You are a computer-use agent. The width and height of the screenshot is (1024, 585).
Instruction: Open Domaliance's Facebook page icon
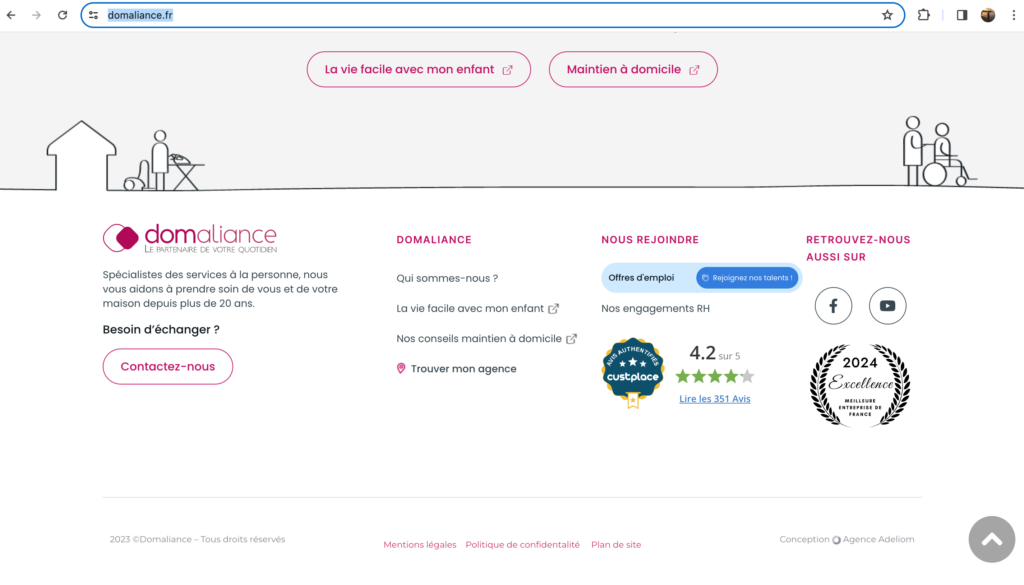833,306
